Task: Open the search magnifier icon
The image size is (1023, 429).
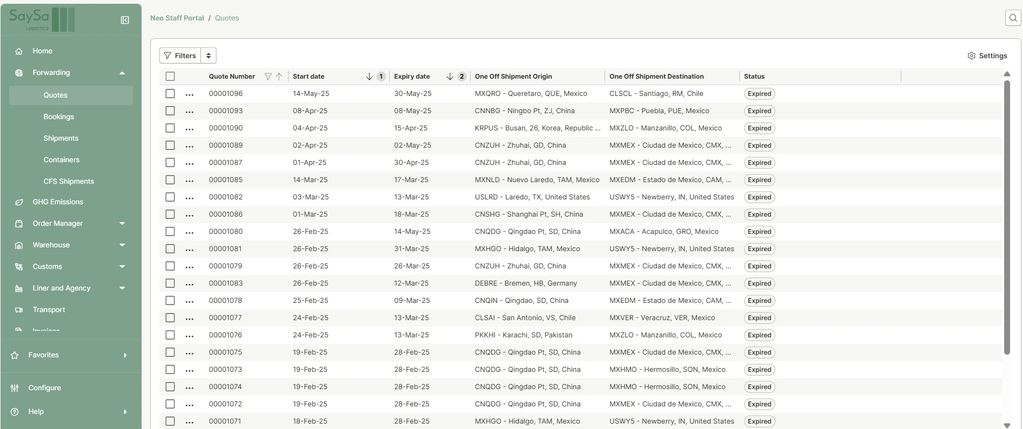Action: click(1012, 18)
